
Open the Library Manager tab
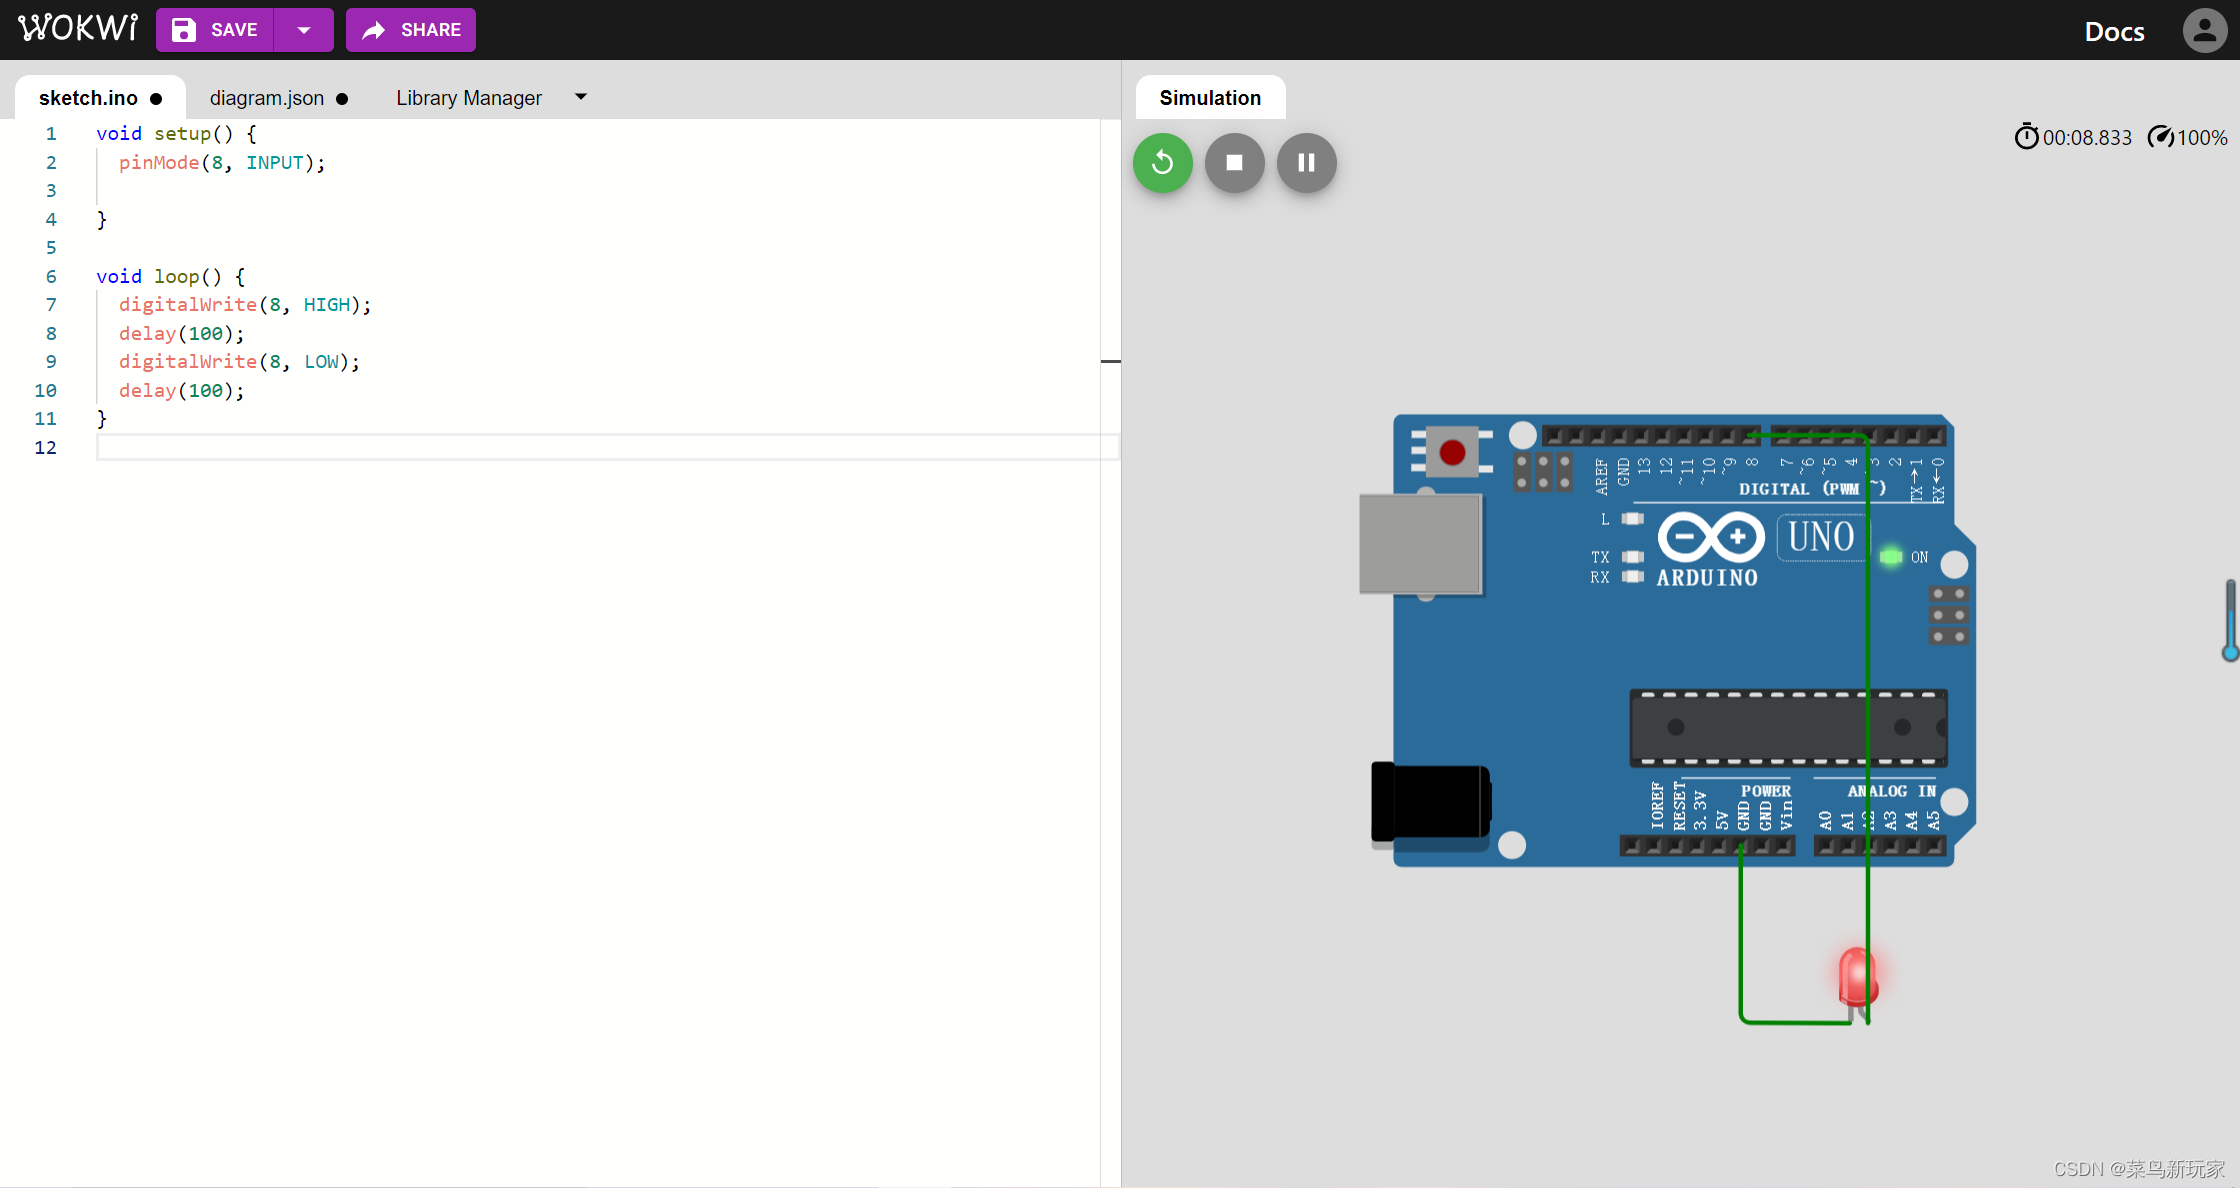[x=468, y=98]
